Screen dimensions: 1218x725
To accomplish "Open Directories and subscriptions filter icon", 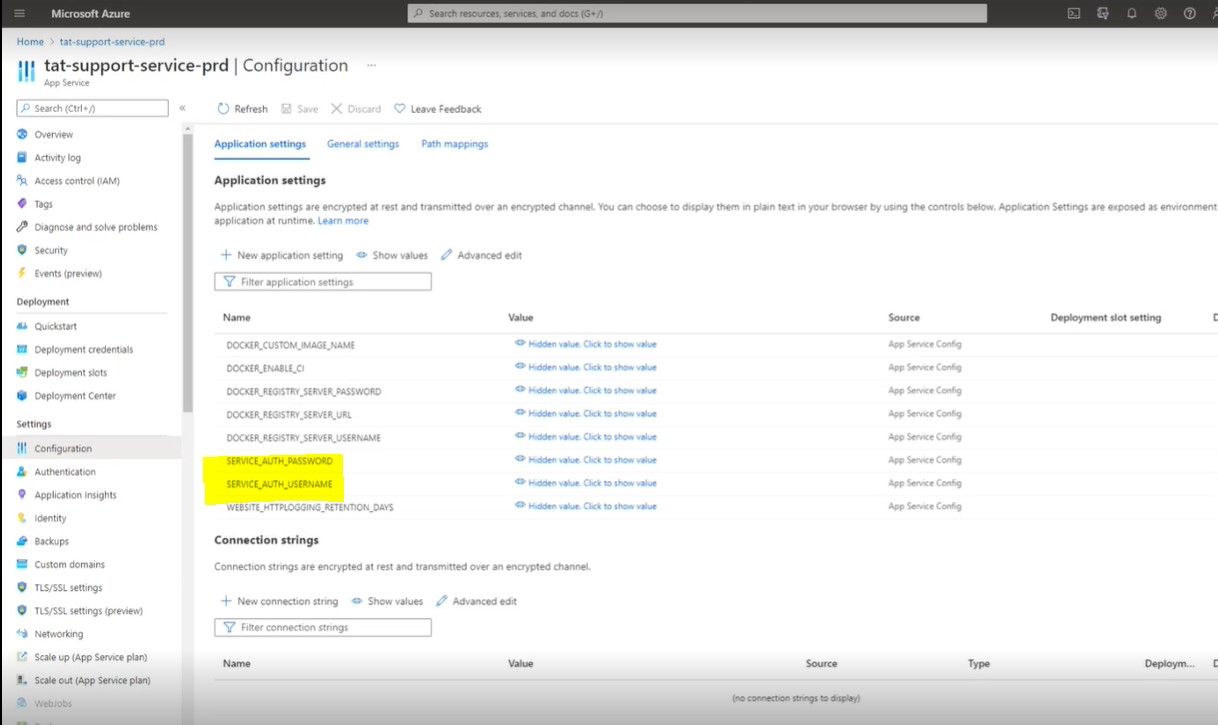I will [1103, 13].
